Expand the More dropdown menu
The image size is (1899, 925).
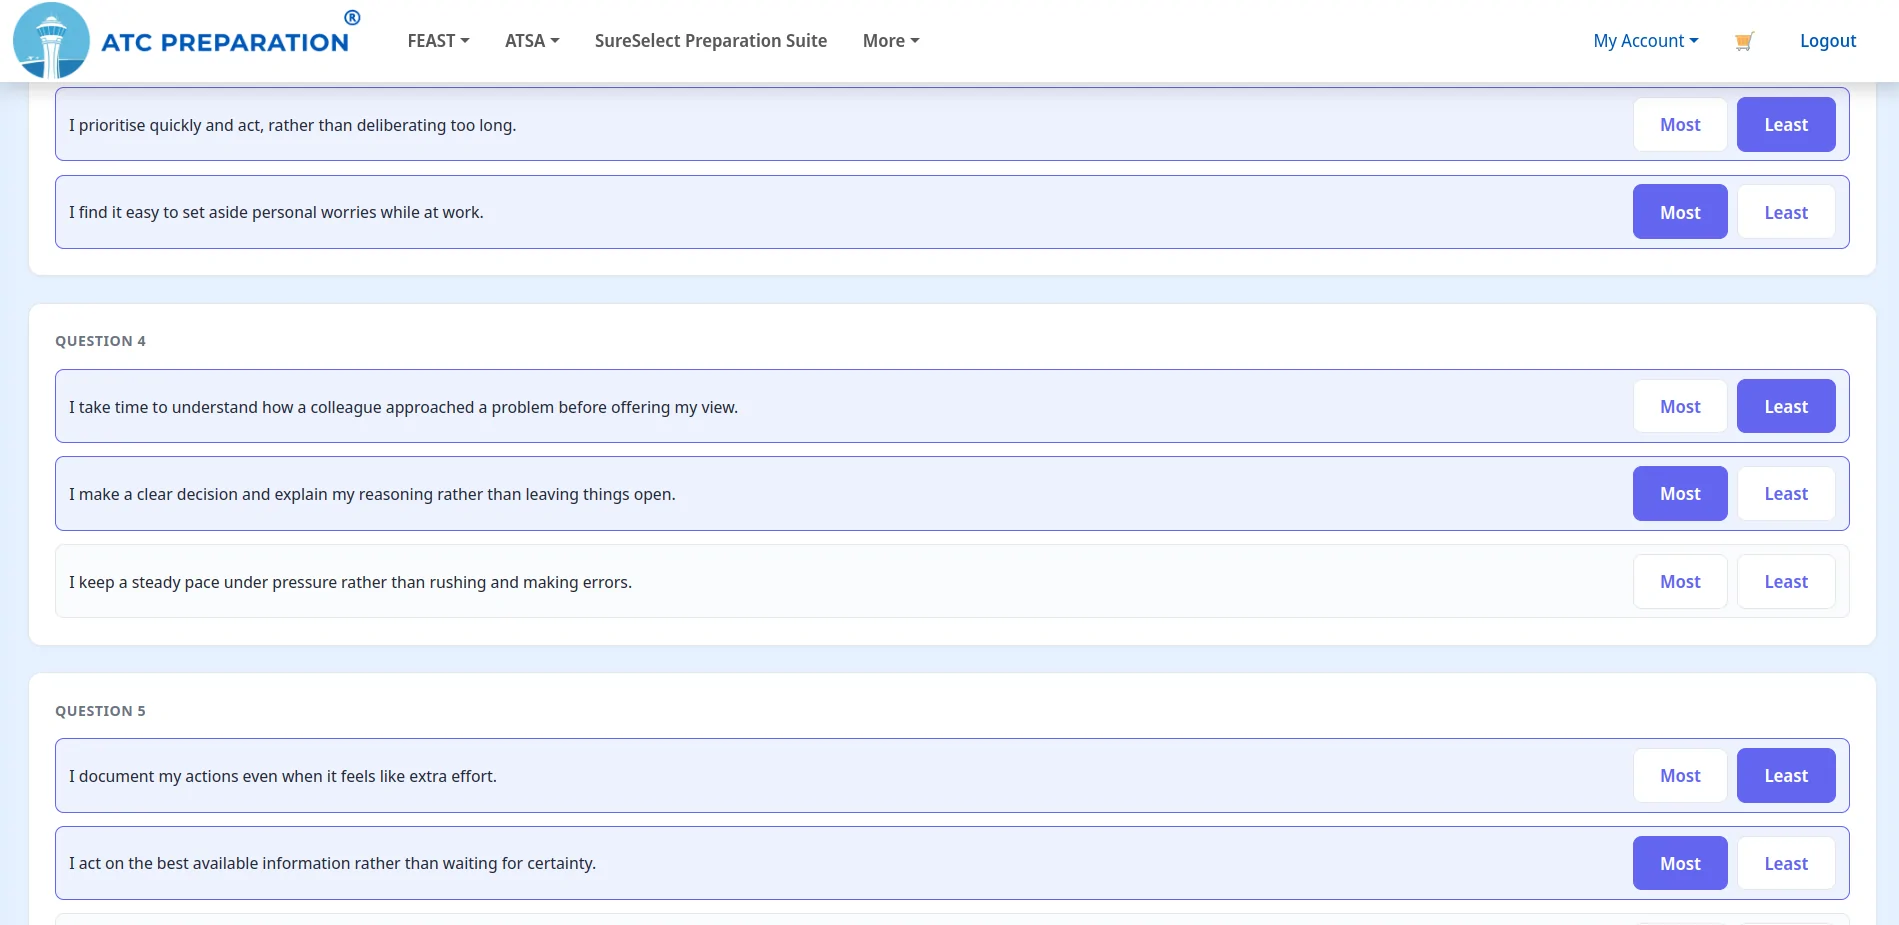(891, 41)
